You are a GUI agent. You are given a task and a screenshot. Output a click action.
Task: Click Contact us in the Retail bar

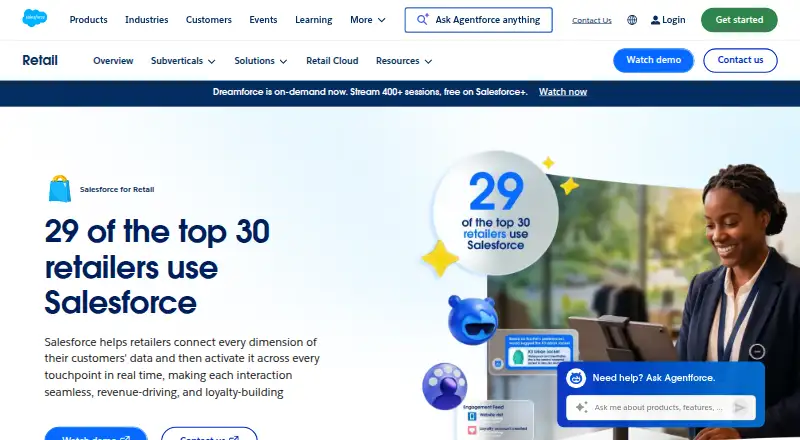click(x=740, y=60)
